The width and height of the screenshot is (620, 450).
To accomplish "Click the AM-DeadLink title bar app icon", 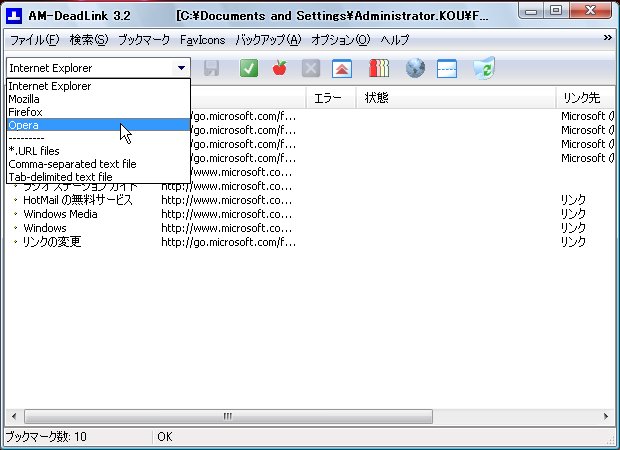I will [x=14, y=15].
